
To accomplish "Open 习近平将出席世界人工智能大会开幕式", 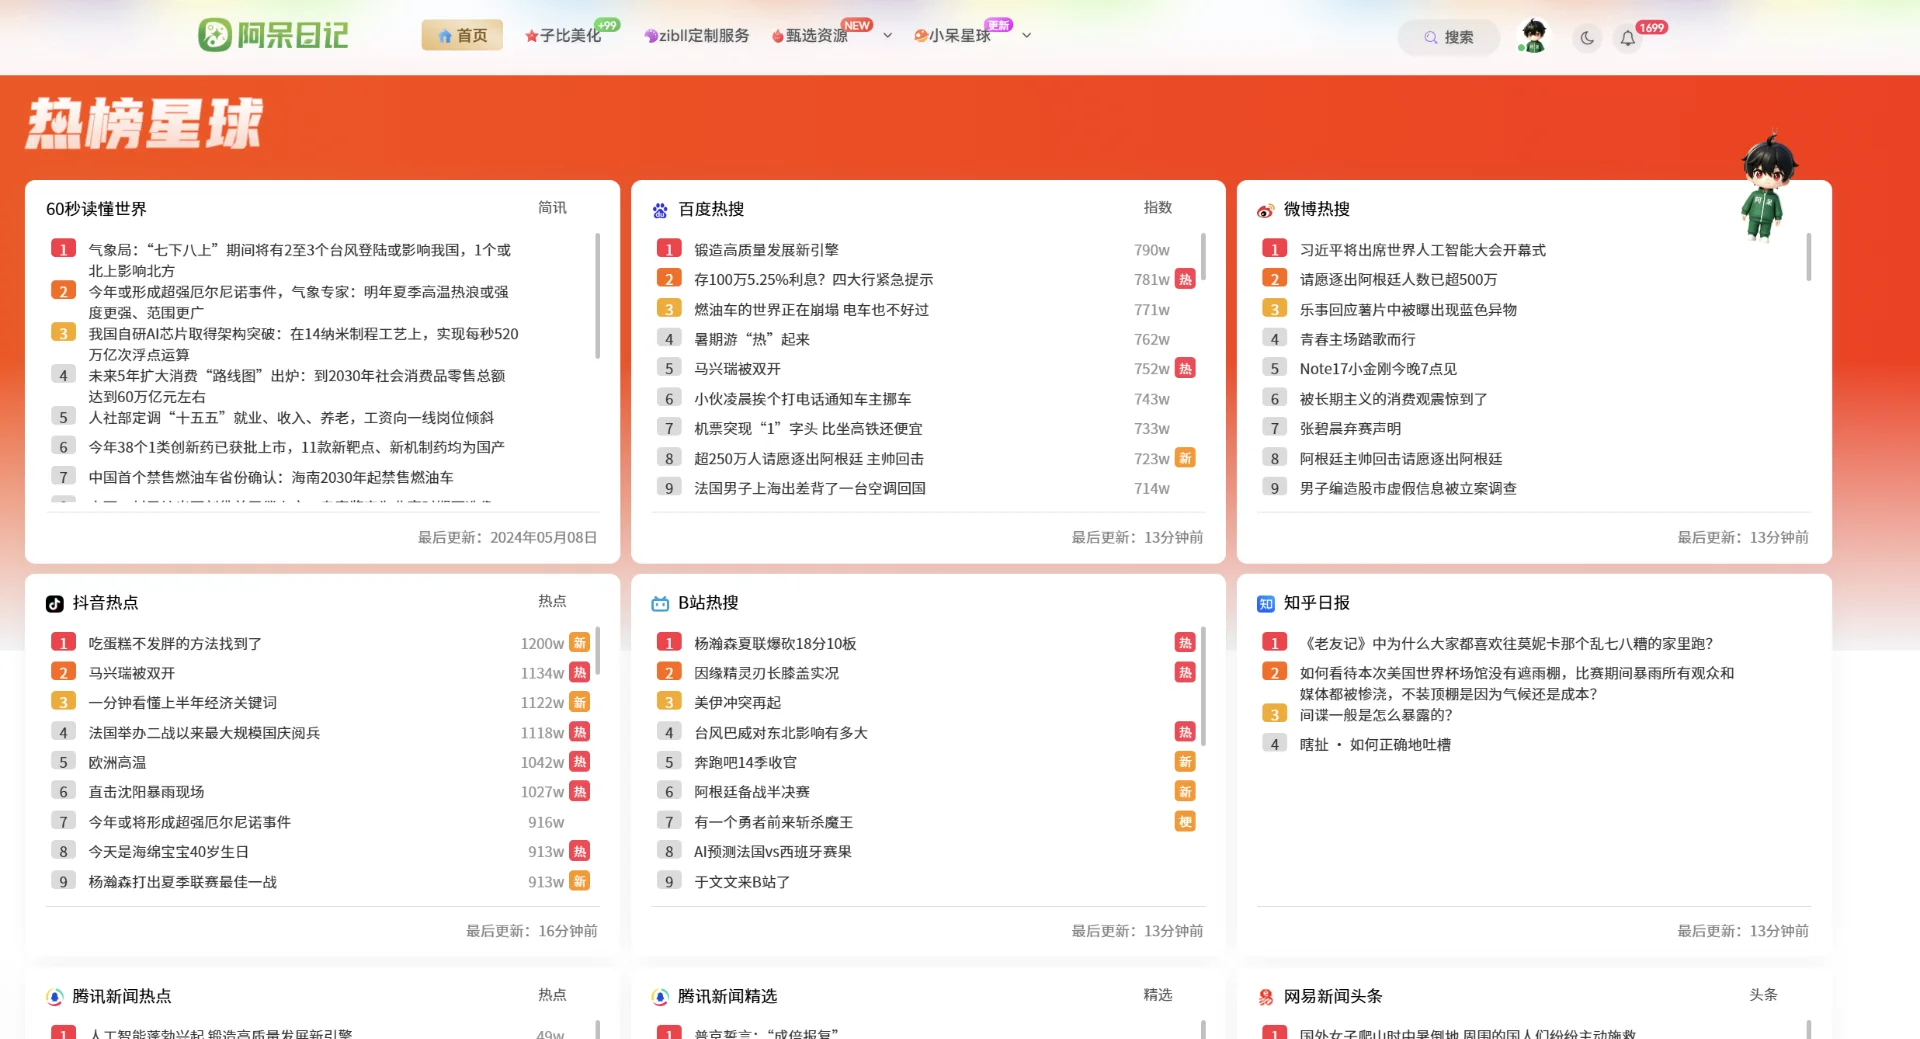I will (x=1422, y=250).
